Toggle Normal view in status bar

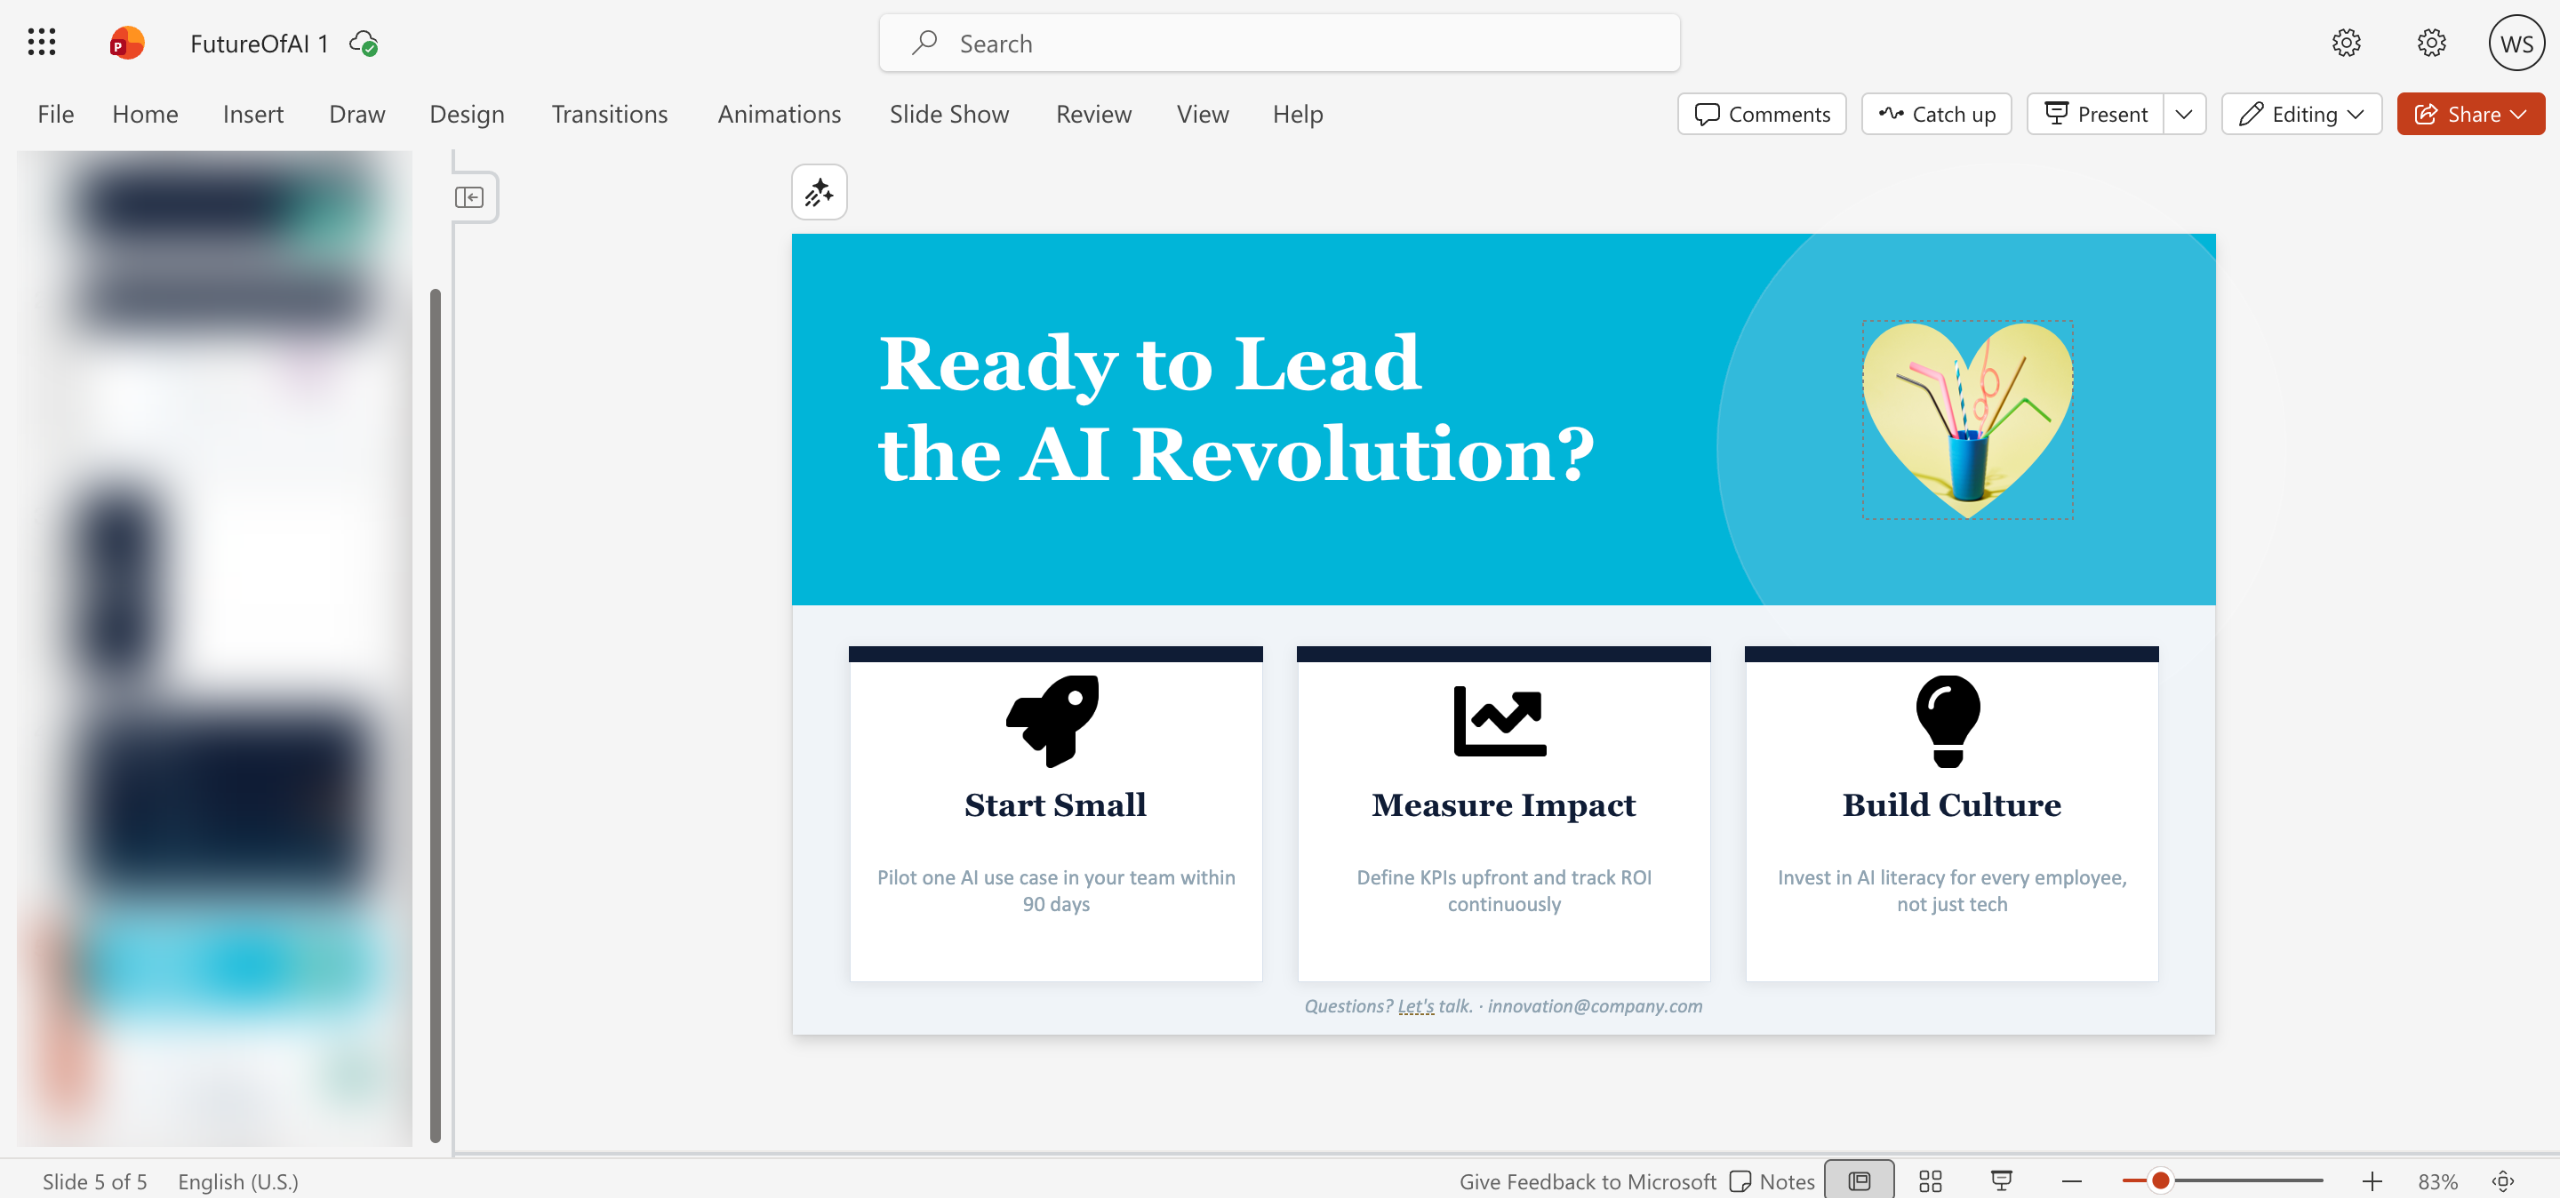click(1859, 1181)
